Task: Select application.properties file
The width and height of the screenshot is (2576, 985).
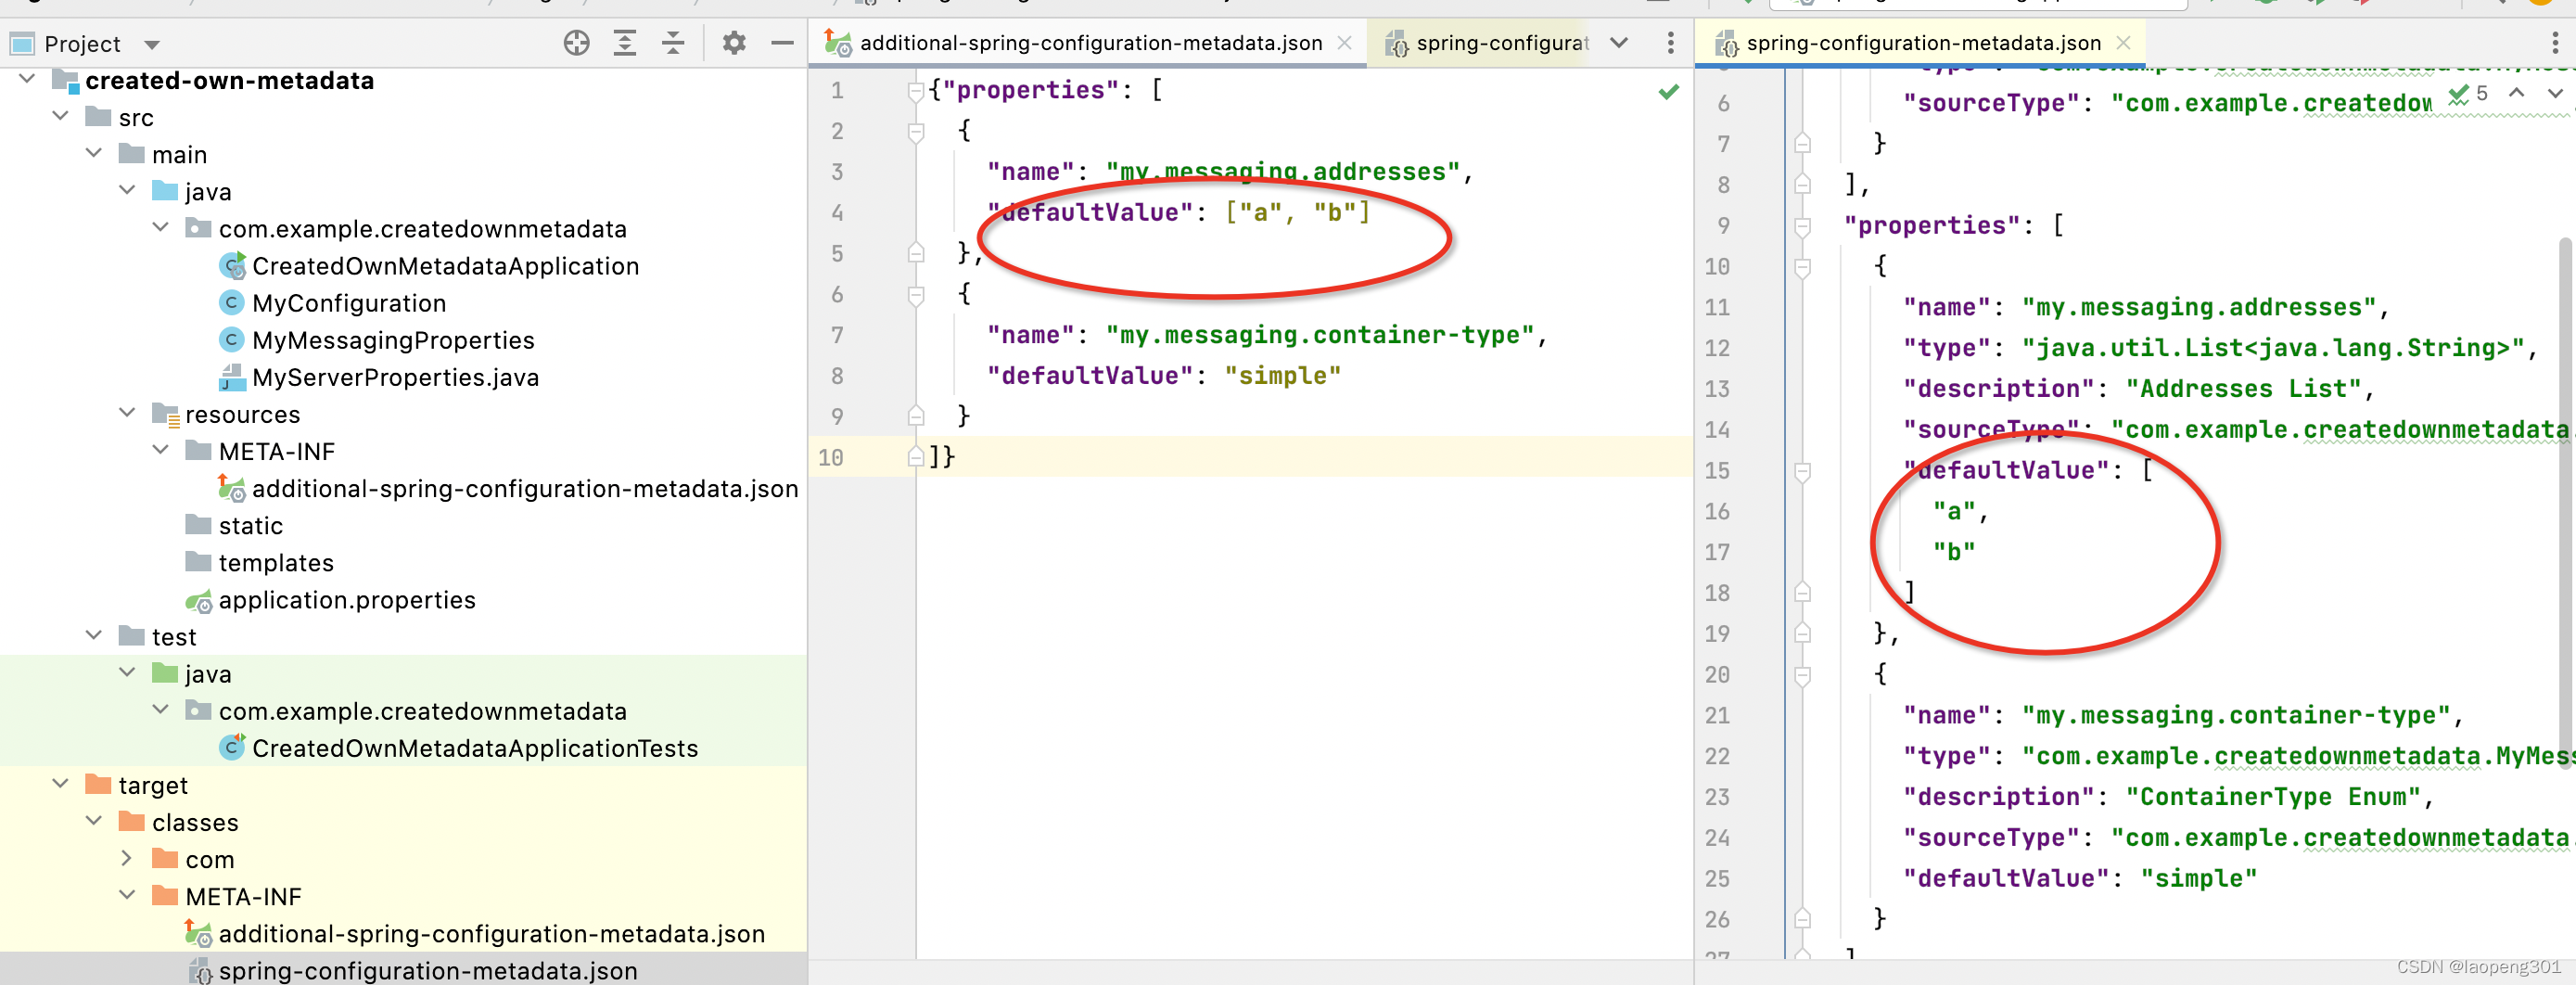Action: (x=330, y=600)
